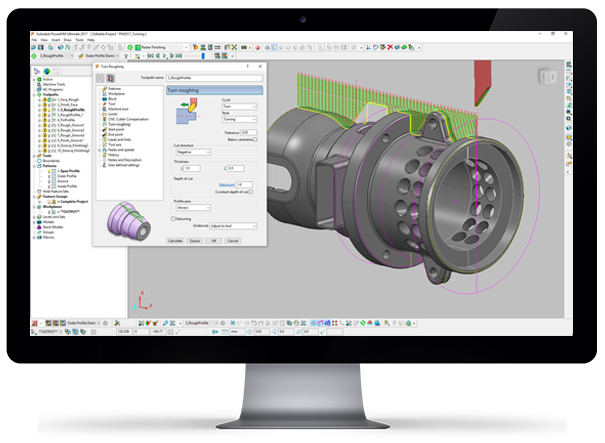
Task: Open the Cycle dropdown
Action: [239, 107]
